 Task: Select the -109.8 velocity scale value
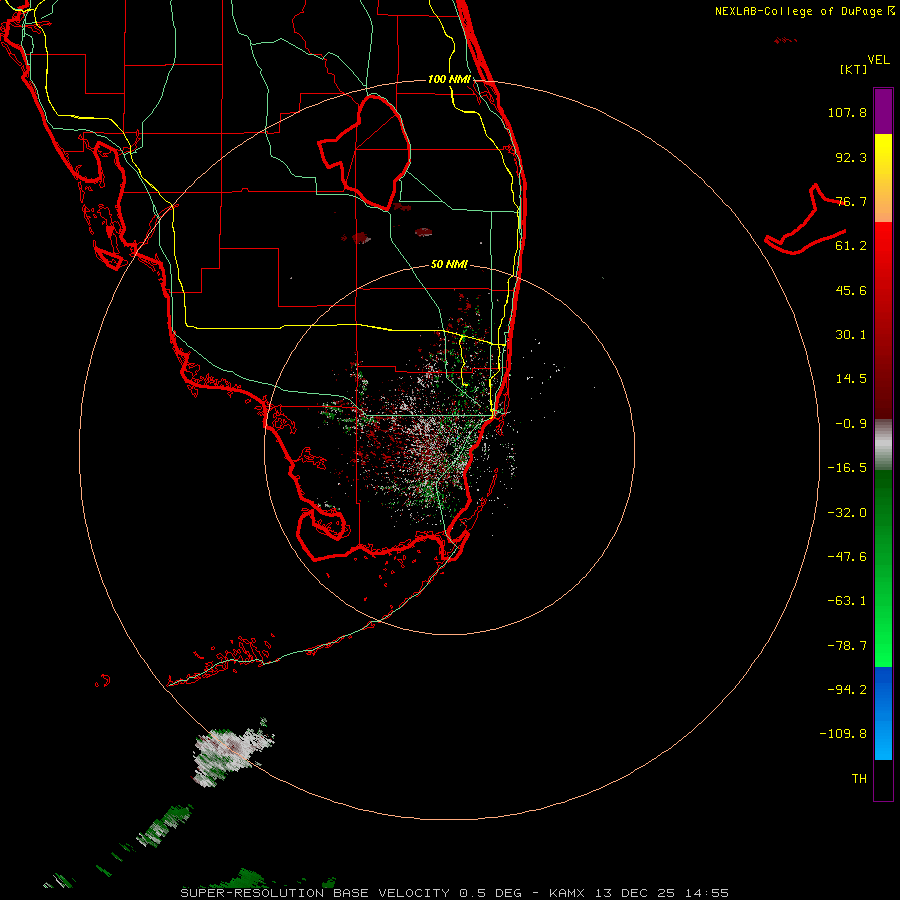pyautogui.click(x=843, y=734)
